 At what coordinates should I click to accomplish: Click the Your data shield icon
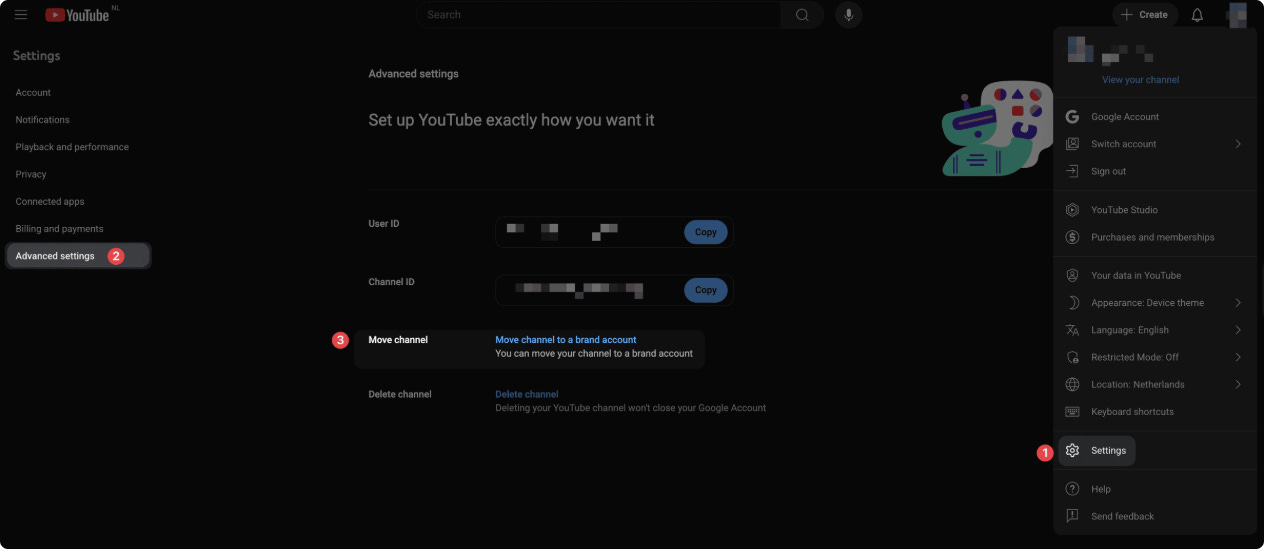tap(1072, 275)
